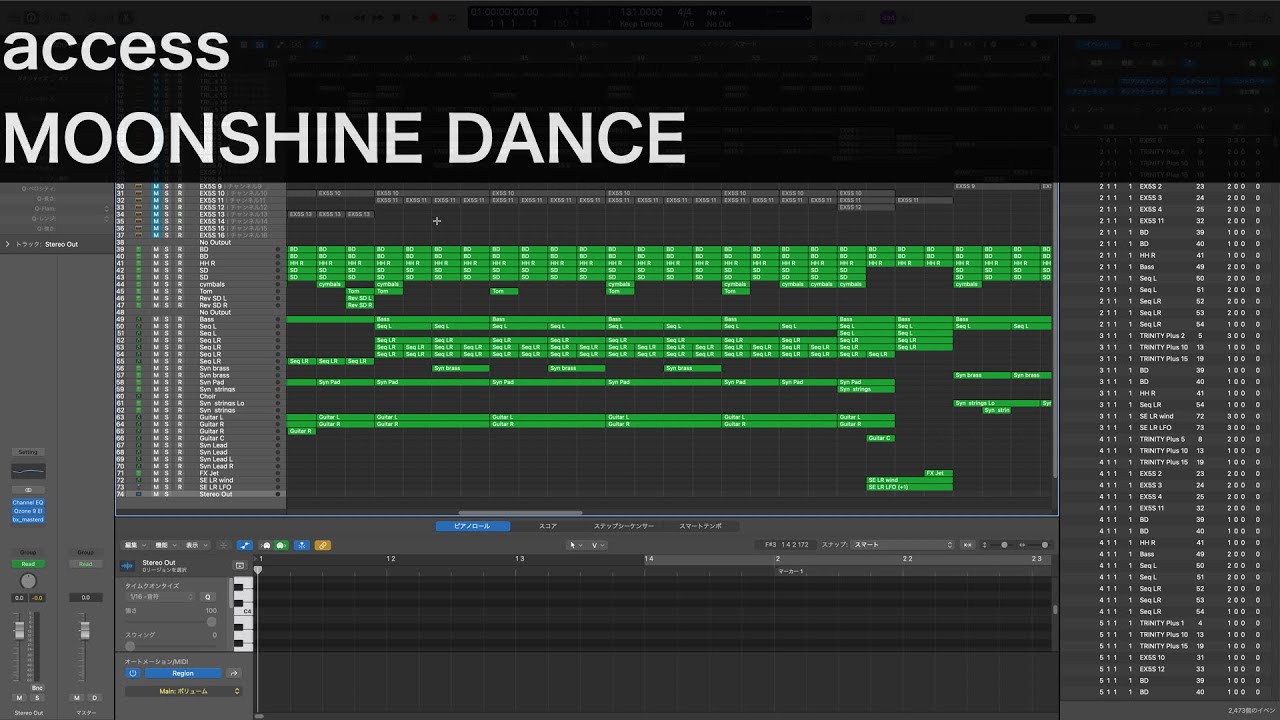Toggle the yellow link icon in piano roll
Image resolution: width=1280 pixels, height=720 pixels.
(x=323, y=545)
